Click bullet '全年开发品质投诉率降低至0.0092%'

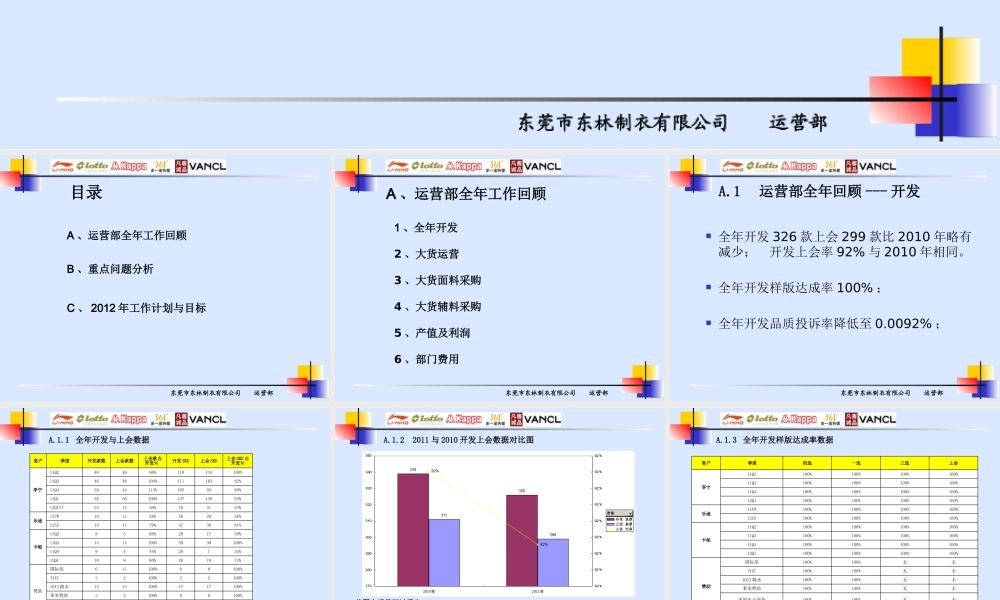point(829,324)
